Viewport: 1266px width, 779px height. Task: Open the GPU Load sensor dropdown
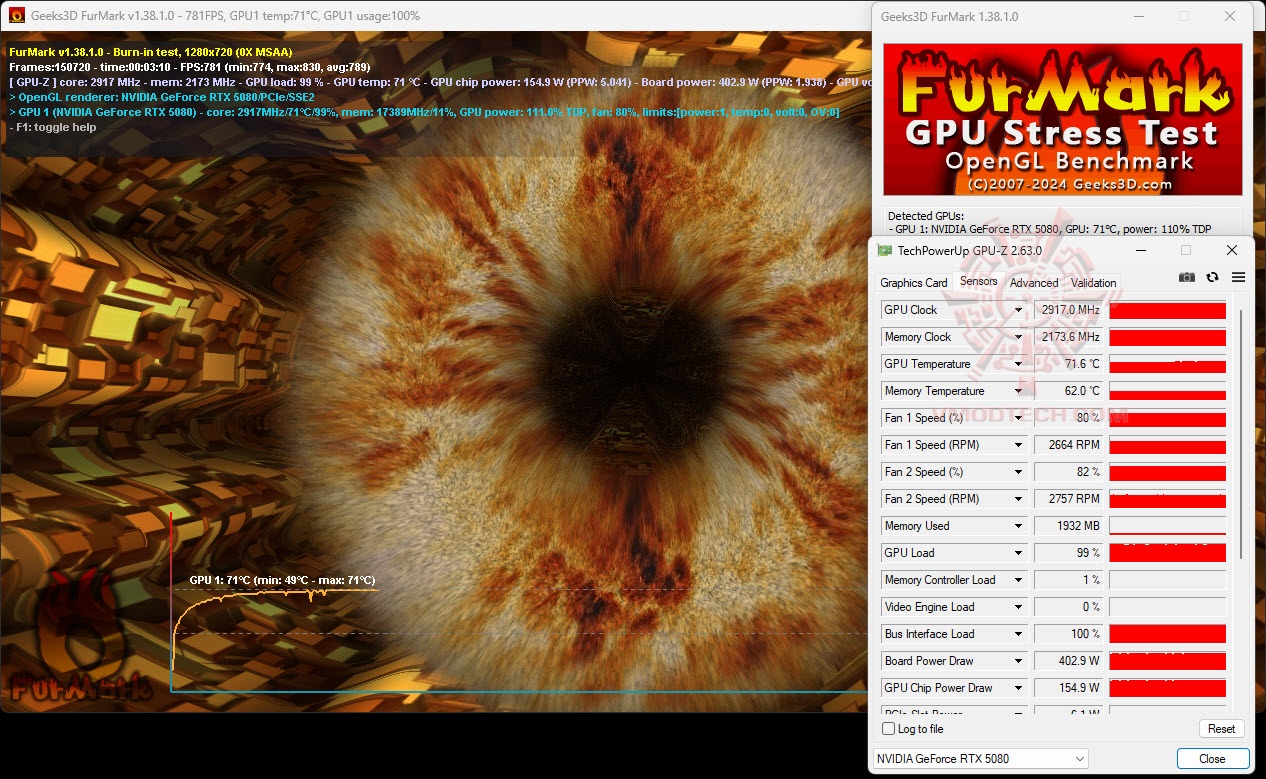(x=1019, y=553)
